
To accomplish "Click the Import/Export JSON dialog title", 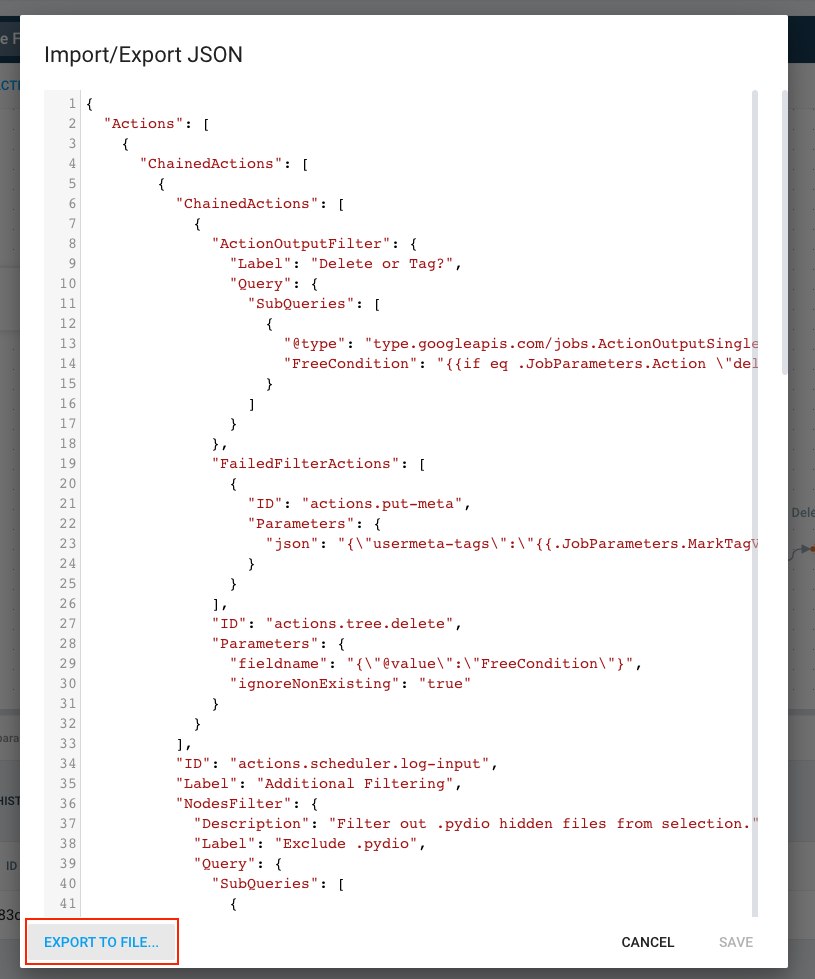I will point(143,55).
